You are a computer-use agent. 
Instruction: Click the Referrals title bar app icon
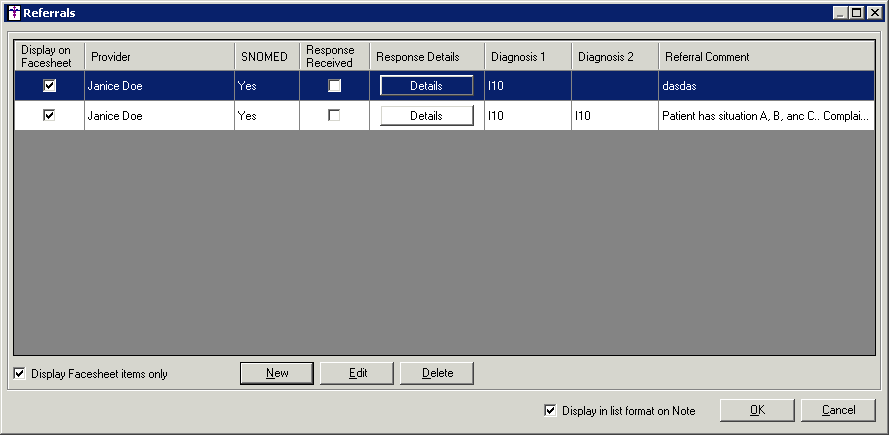[x=13, y=13]
